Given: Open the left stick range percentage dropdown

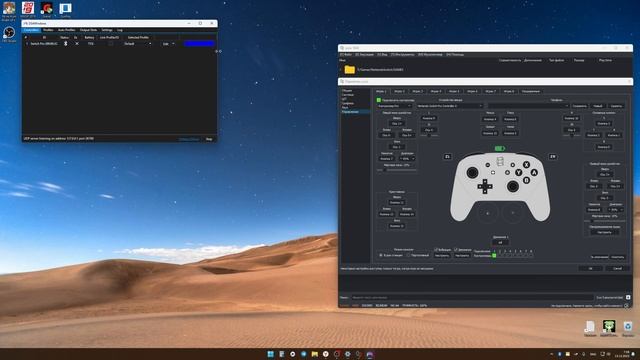Looking at the screenshot, I should (x=407, y=158).
